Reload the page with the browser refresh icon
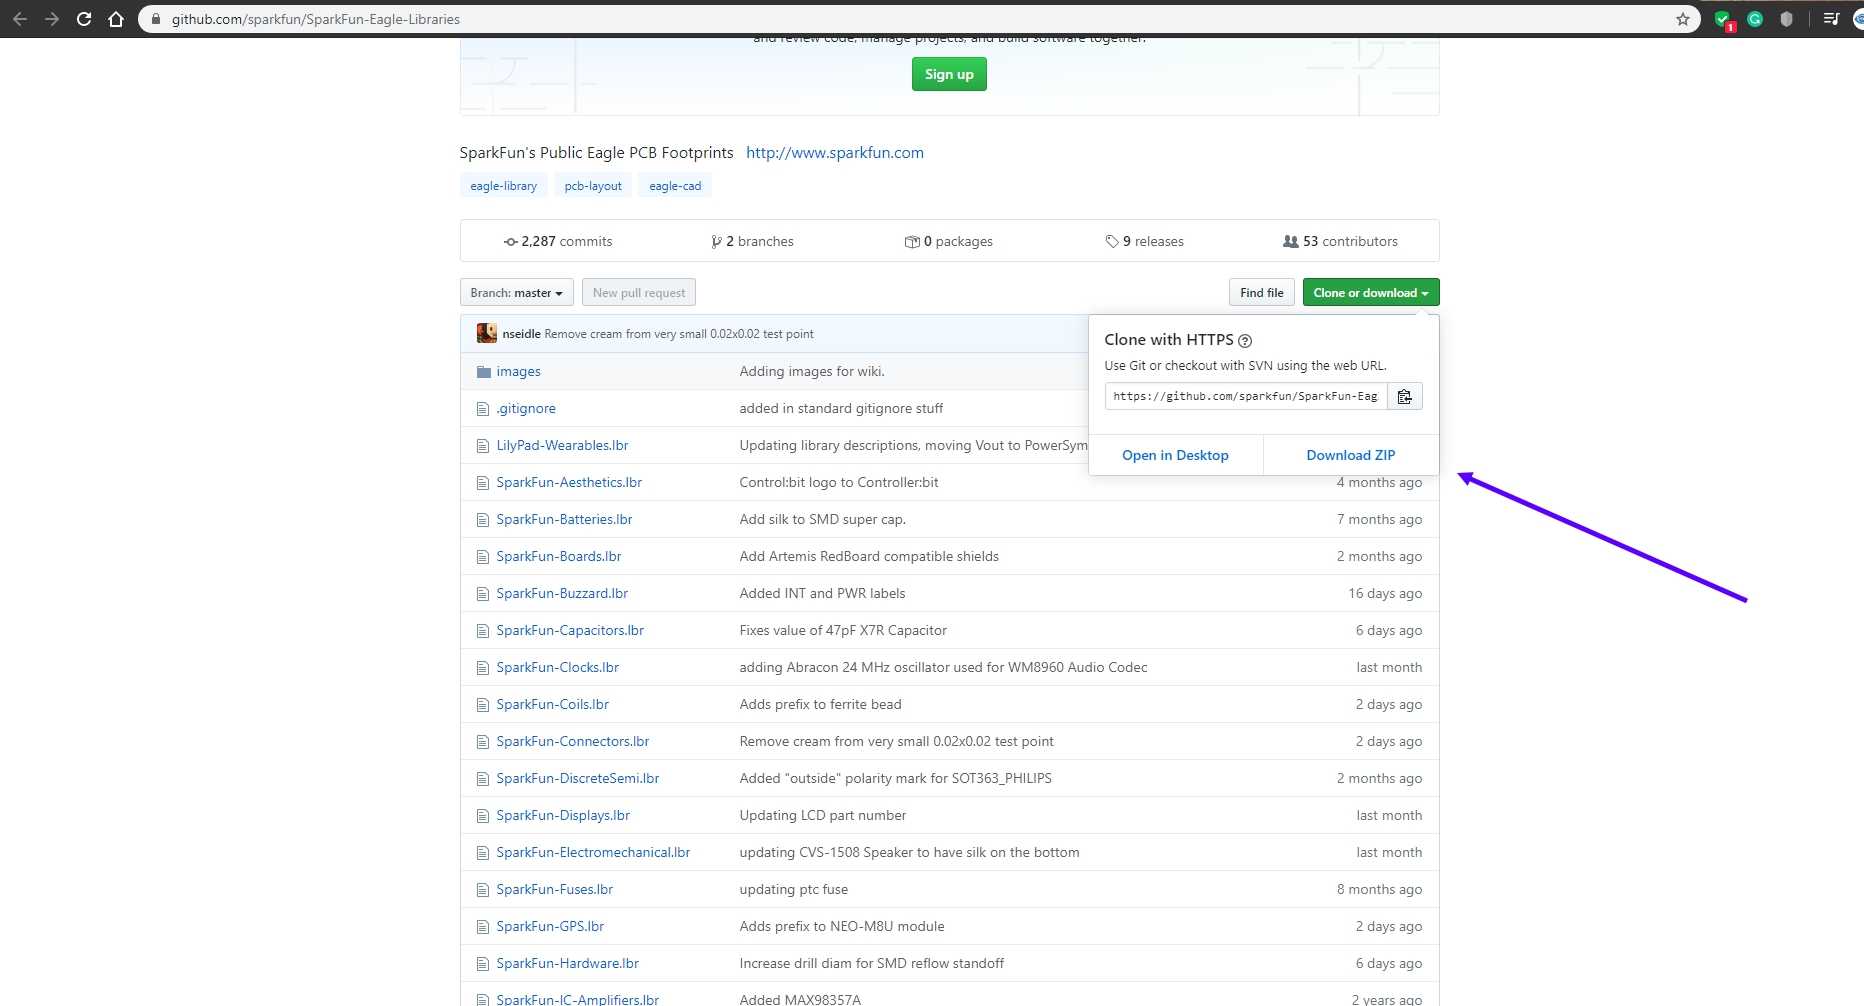Viewport: 1864px width, 1006px height. tap(84, 19)
